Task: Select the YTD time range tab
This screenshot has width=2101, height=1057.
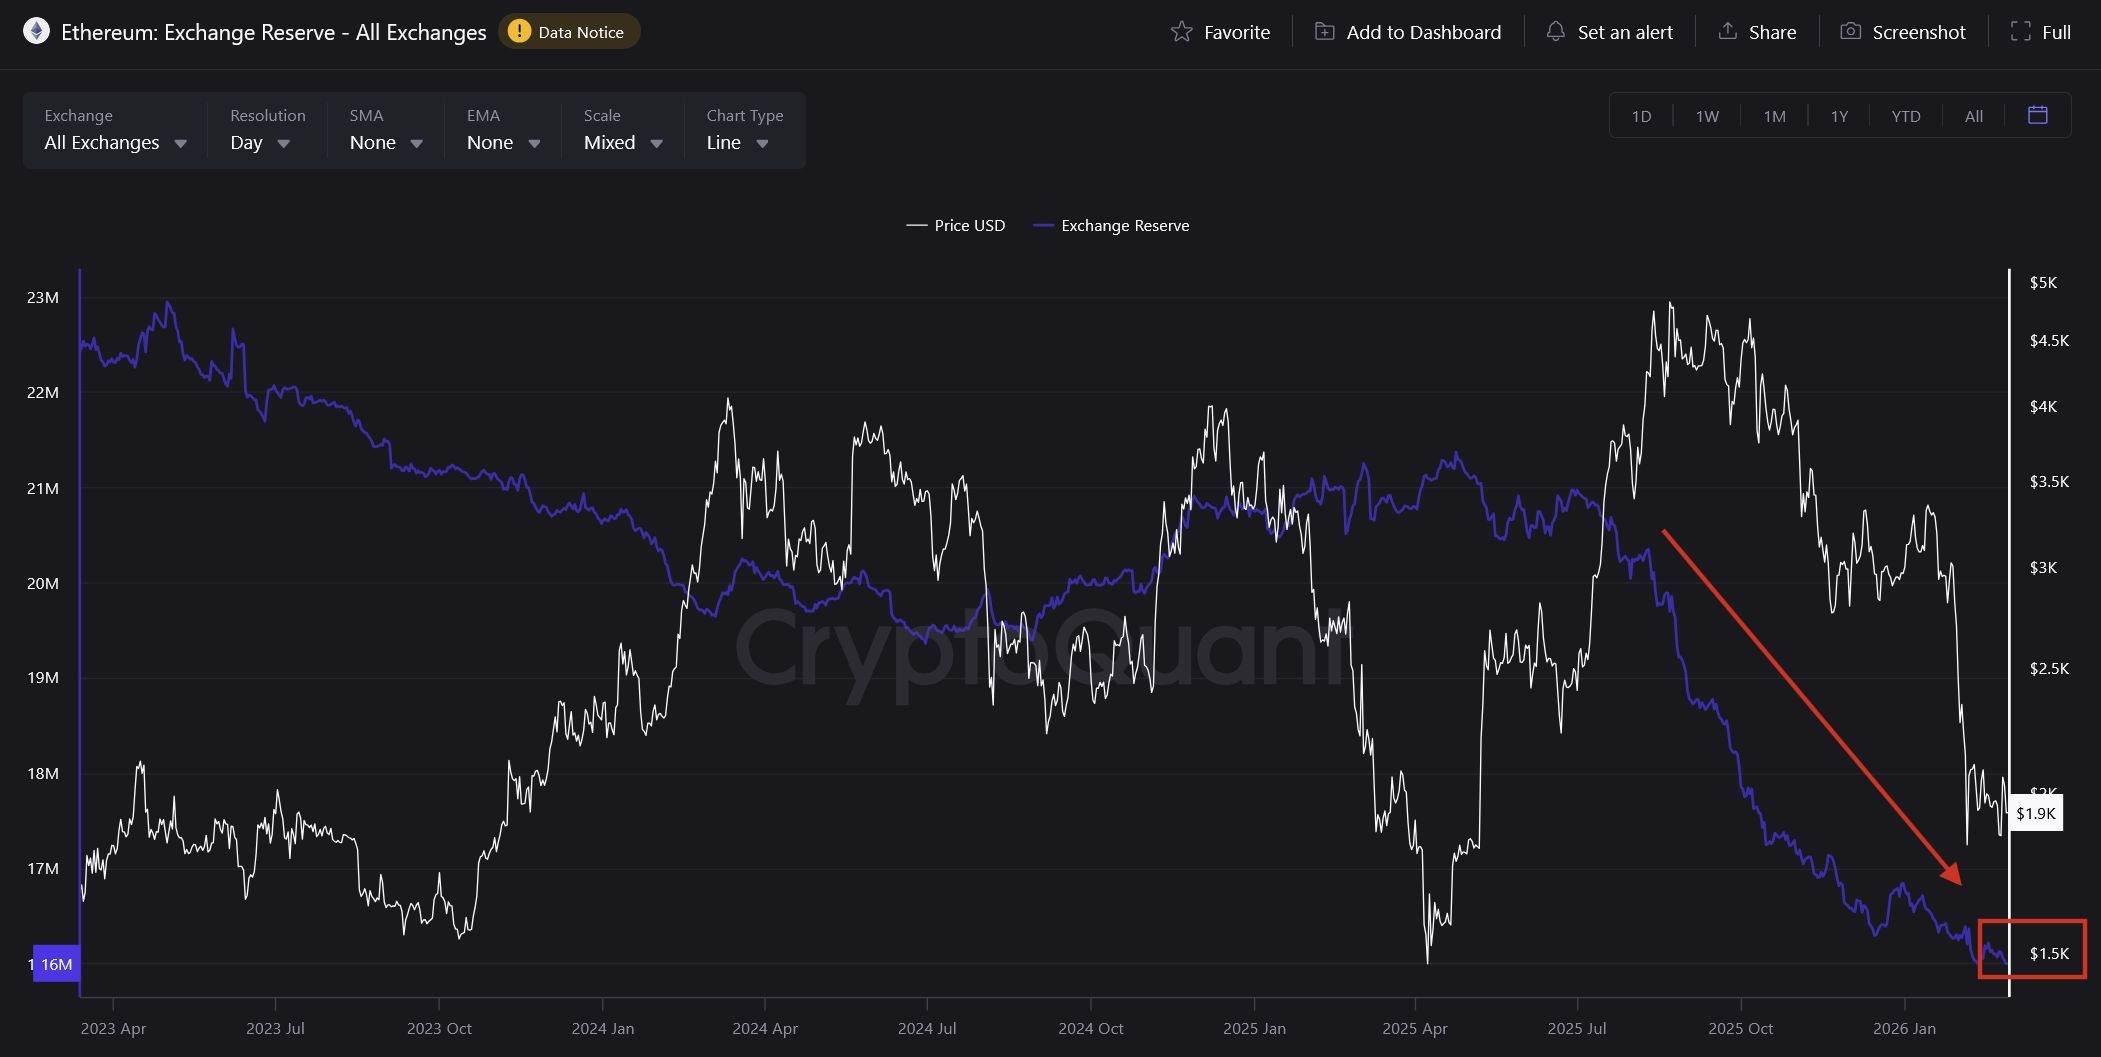Action: click(1906, 115)
